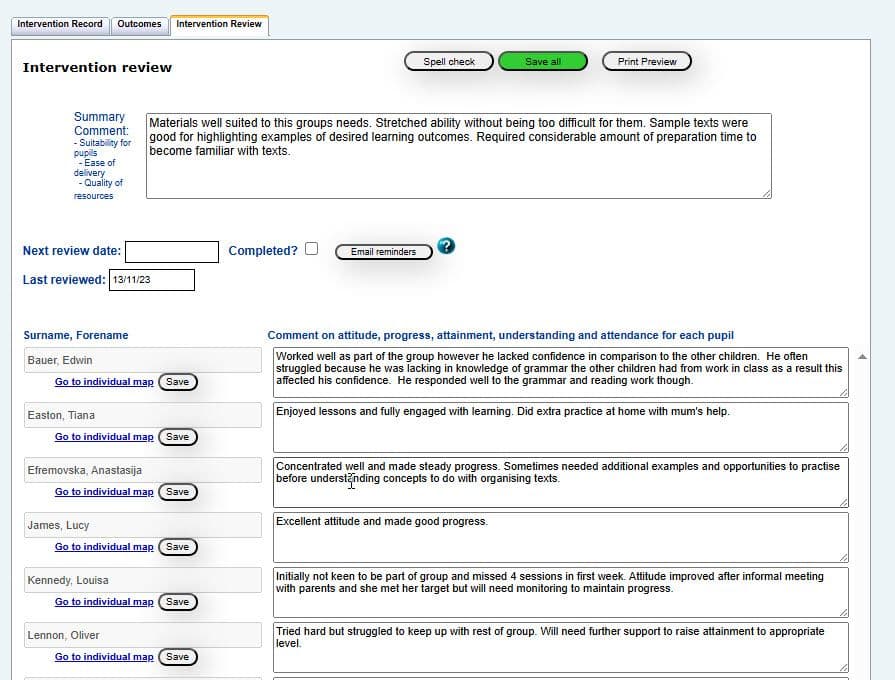The height and width of the screenshot is (680, 895).
Task: Save Kennedy, Louisa's comment
Action: coord(178,601)
